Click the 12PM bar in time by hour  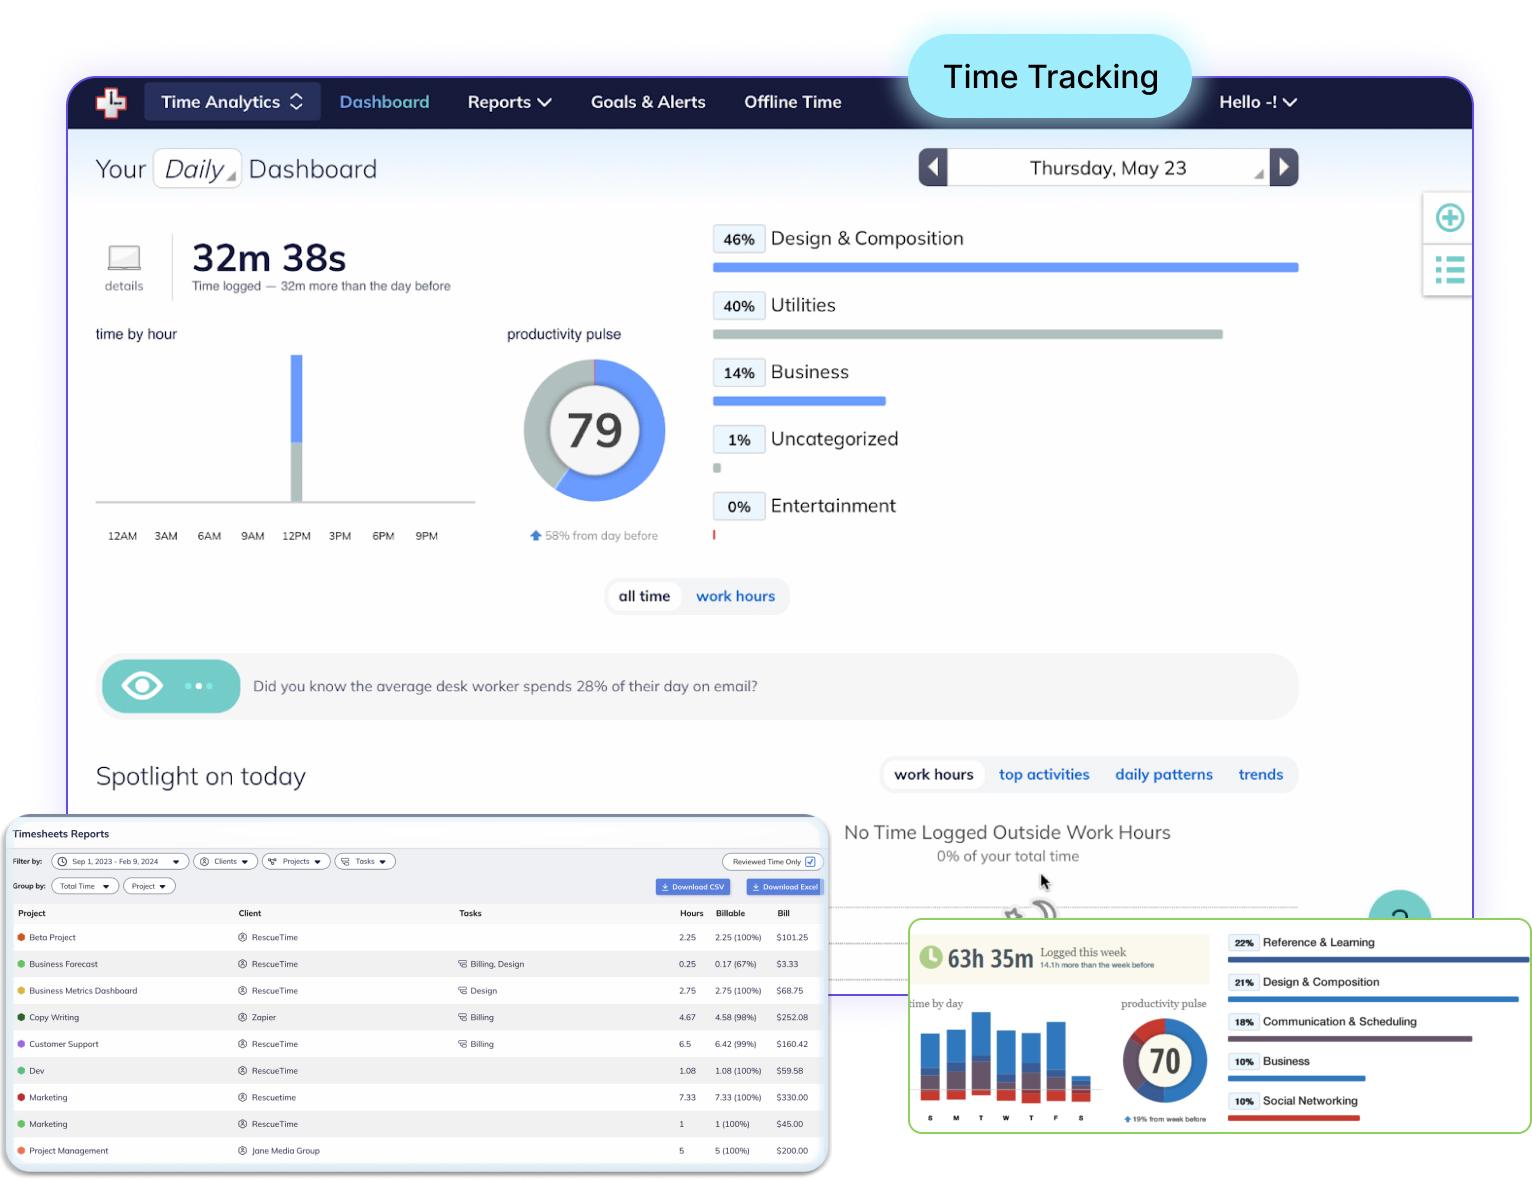click(296, 428)
